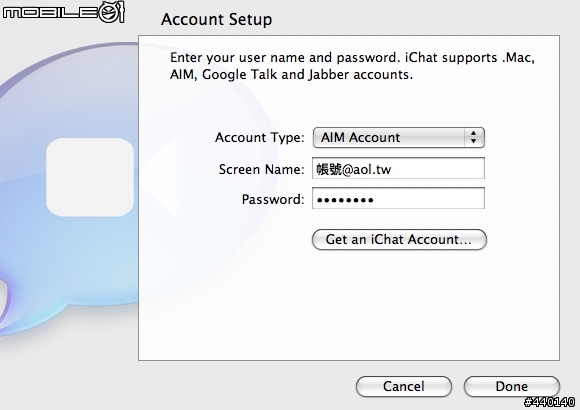Viewport: 580px width, 410px height.
Task: Click the Cancel button
Action: point(404,386)
